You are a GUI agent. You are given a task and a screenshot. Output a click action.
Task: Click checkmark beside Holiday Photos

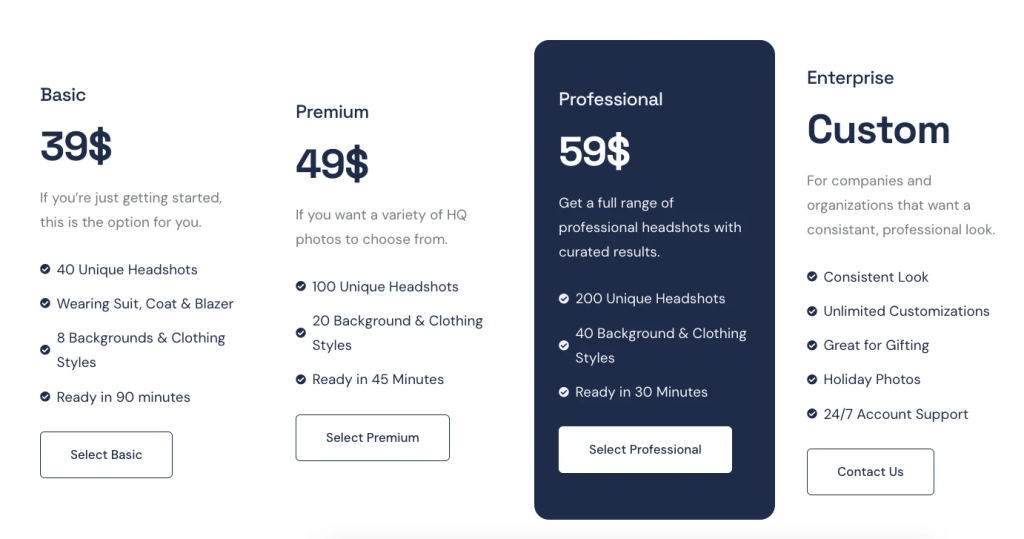(x=813, y=380)
